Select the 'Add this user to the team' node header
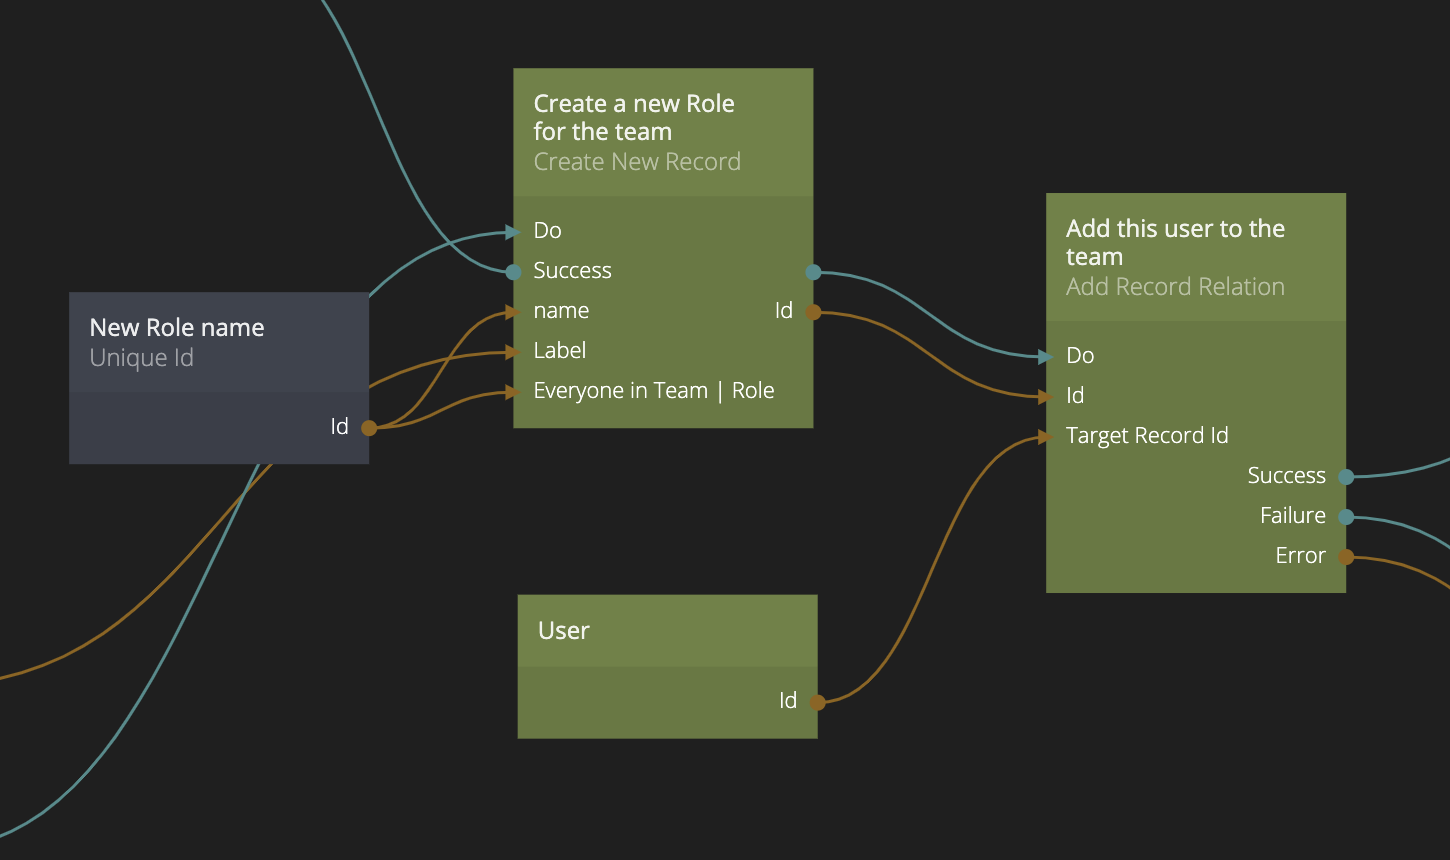This screenshot has width=1450, height=860. pos(1174,242)
